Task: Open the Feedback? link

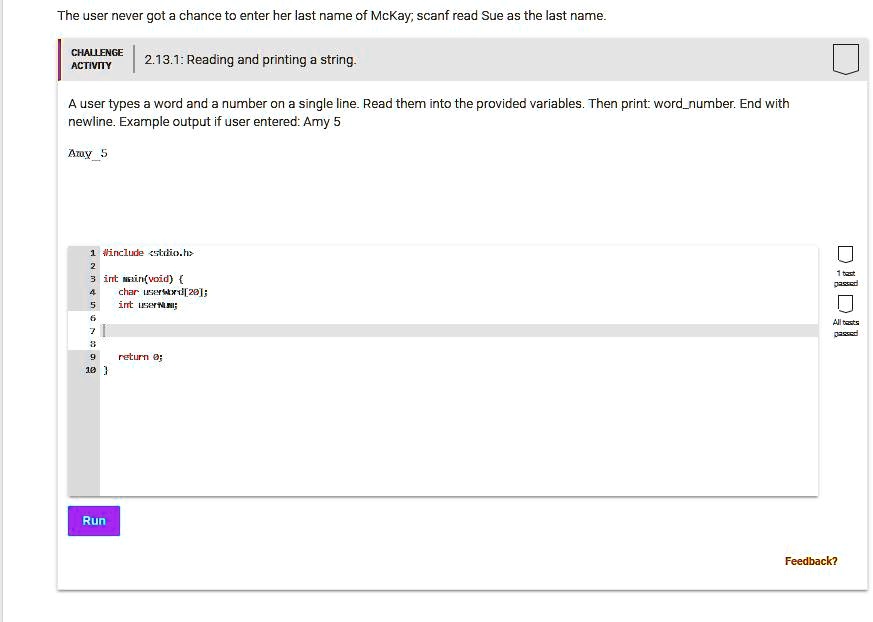Action: [811, 561]
